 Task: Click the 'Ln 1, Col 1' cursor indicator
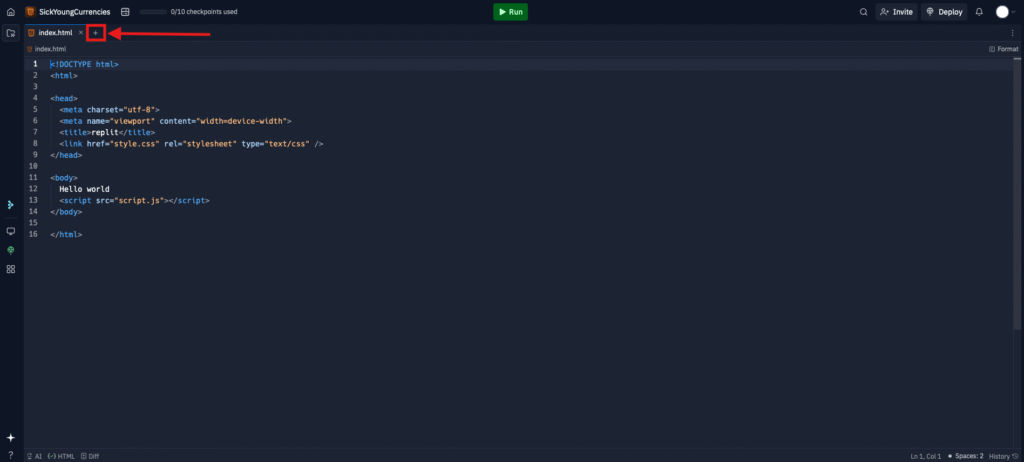(x=925, y=456)
